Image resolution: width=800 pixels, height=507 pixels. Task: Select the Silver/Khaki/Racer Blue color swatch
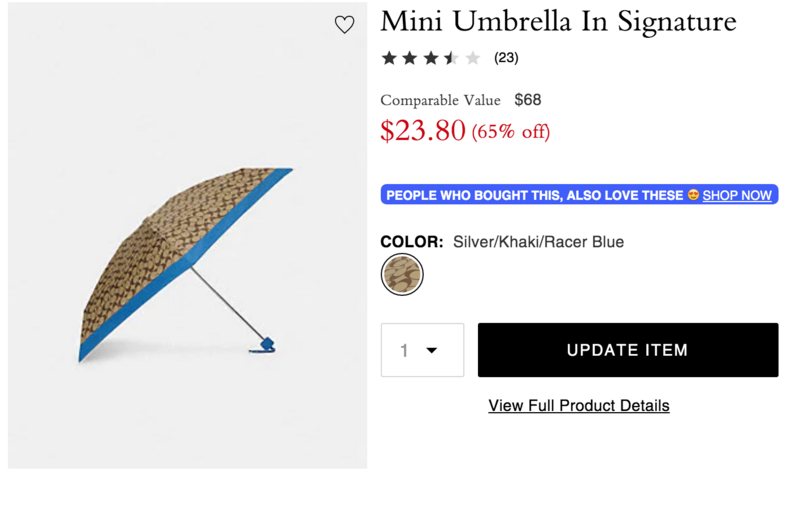402,274
